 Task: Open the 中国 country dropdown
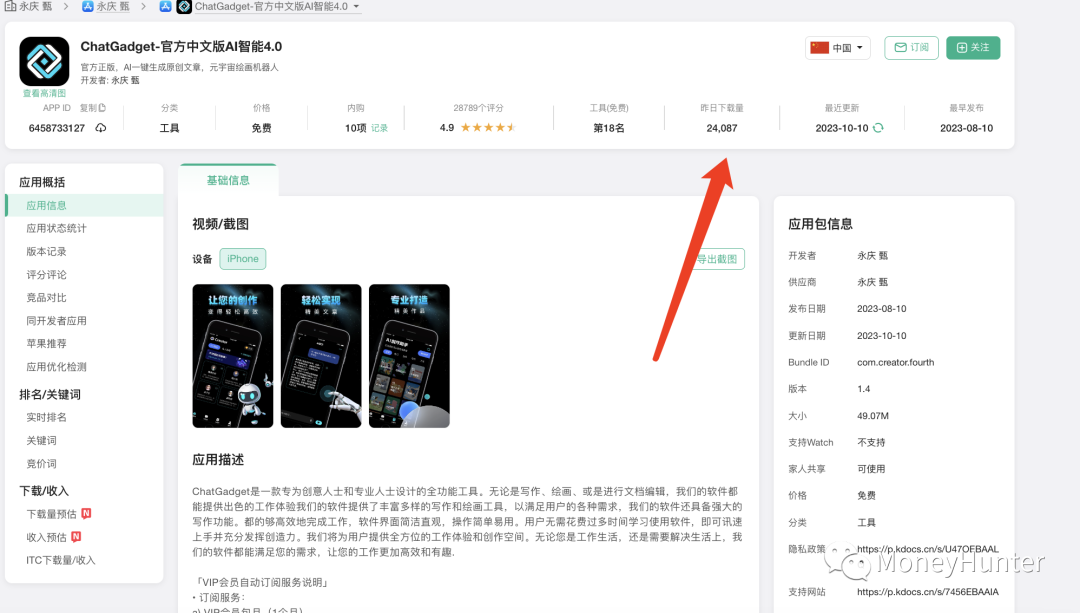pyautogui.click(x=838, y=47)
